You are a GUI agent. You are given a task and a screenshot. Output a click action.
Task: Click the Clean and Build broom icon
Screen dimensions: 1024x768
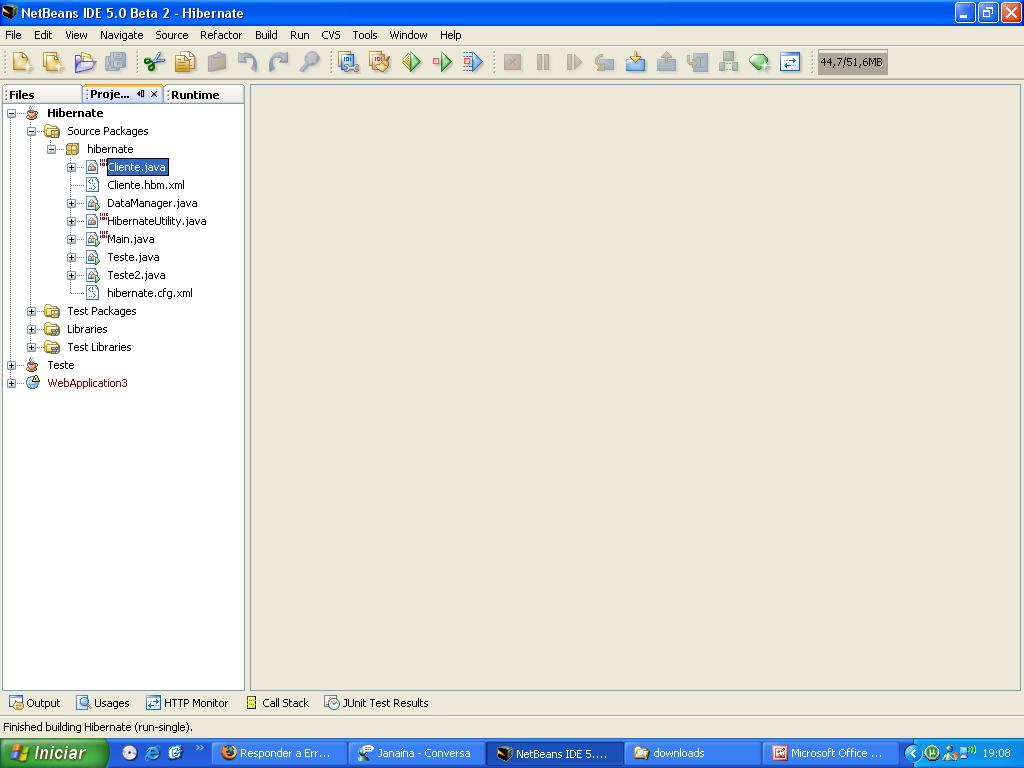(x=379, y=62)
